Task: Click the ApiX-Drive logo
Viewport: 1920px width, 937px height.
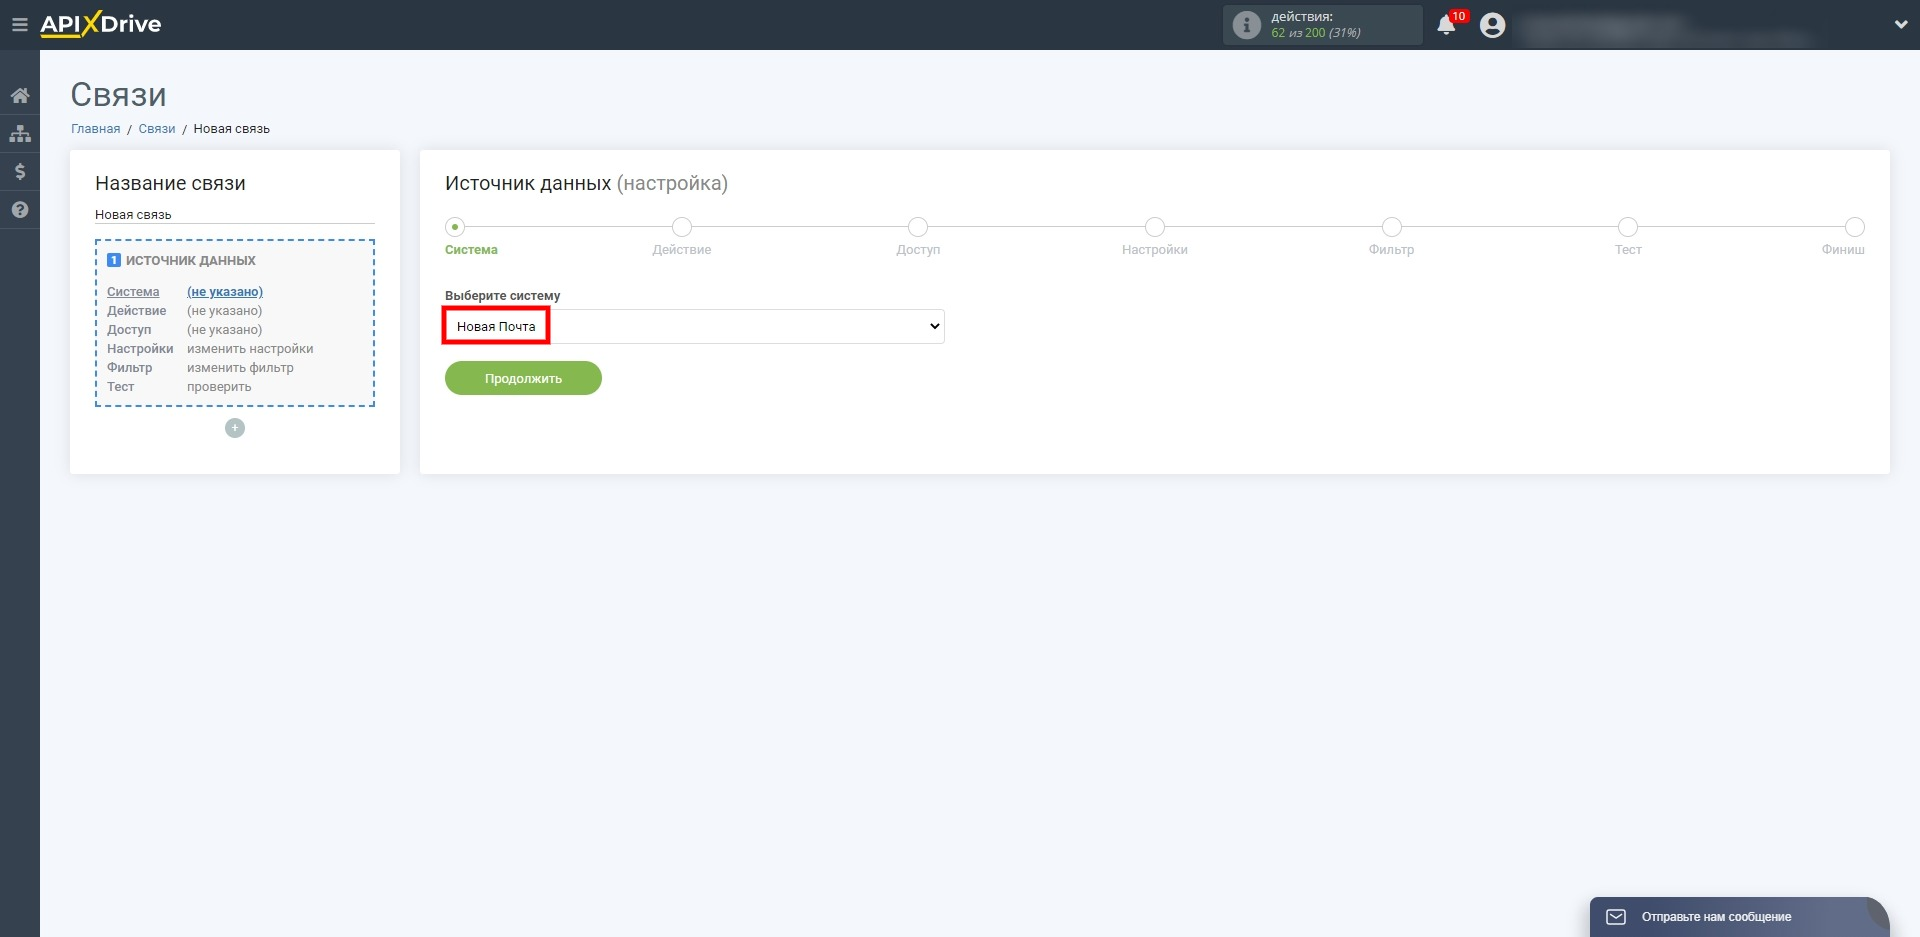Action: pos(101,25)
